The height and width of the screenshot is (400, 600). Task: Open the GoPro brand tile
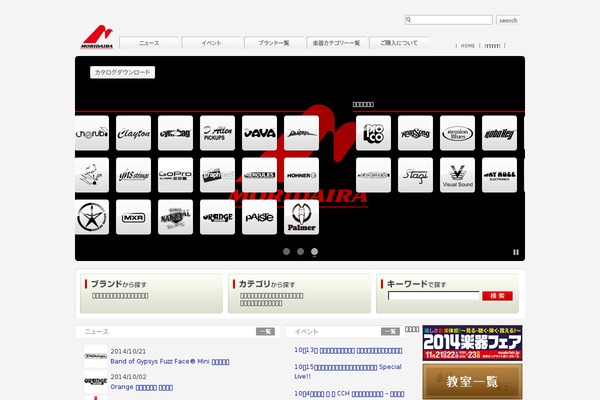pos(175,175)
